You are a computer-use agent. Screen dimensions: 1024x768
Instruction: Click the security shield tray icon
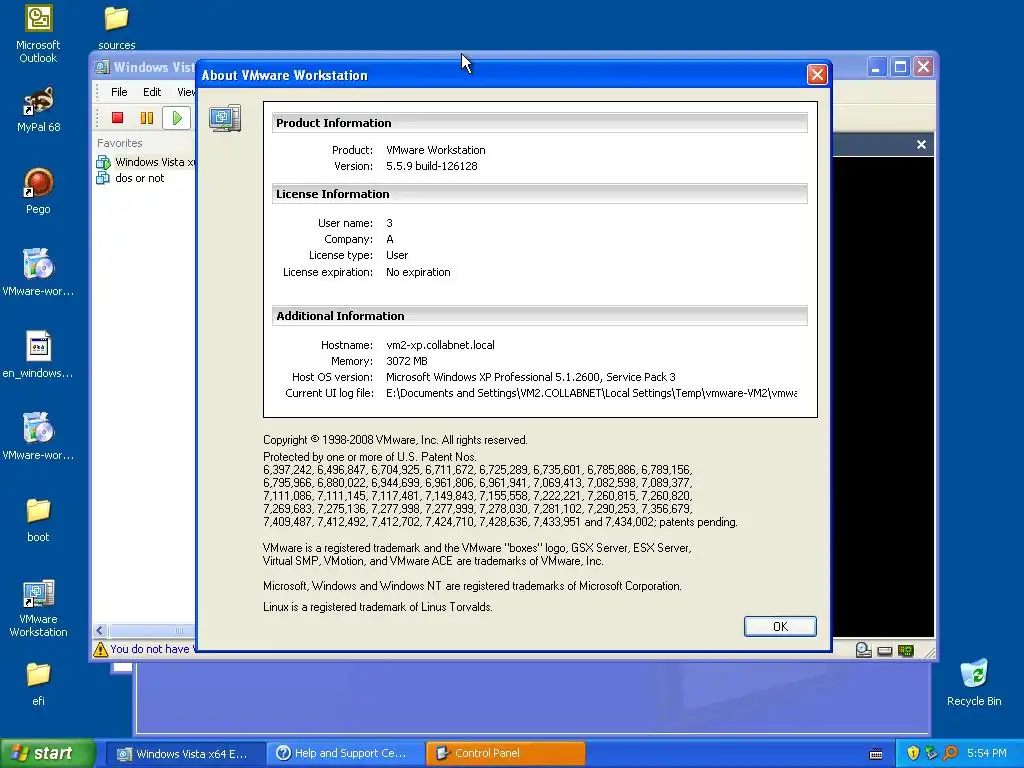[913, 754]
